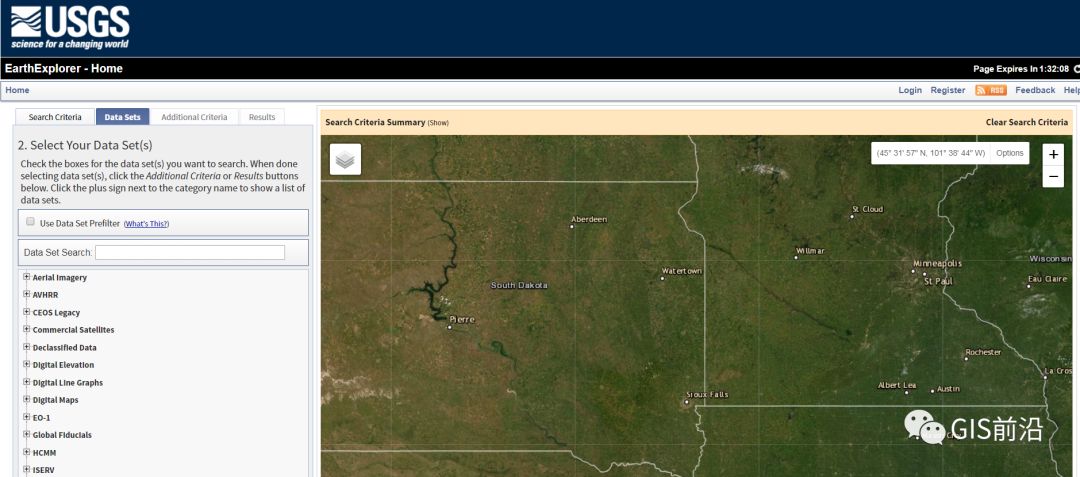Screen dimensions: 1080x477
Task: Click the USGS logo in the header
Action: tap(69, 27)
